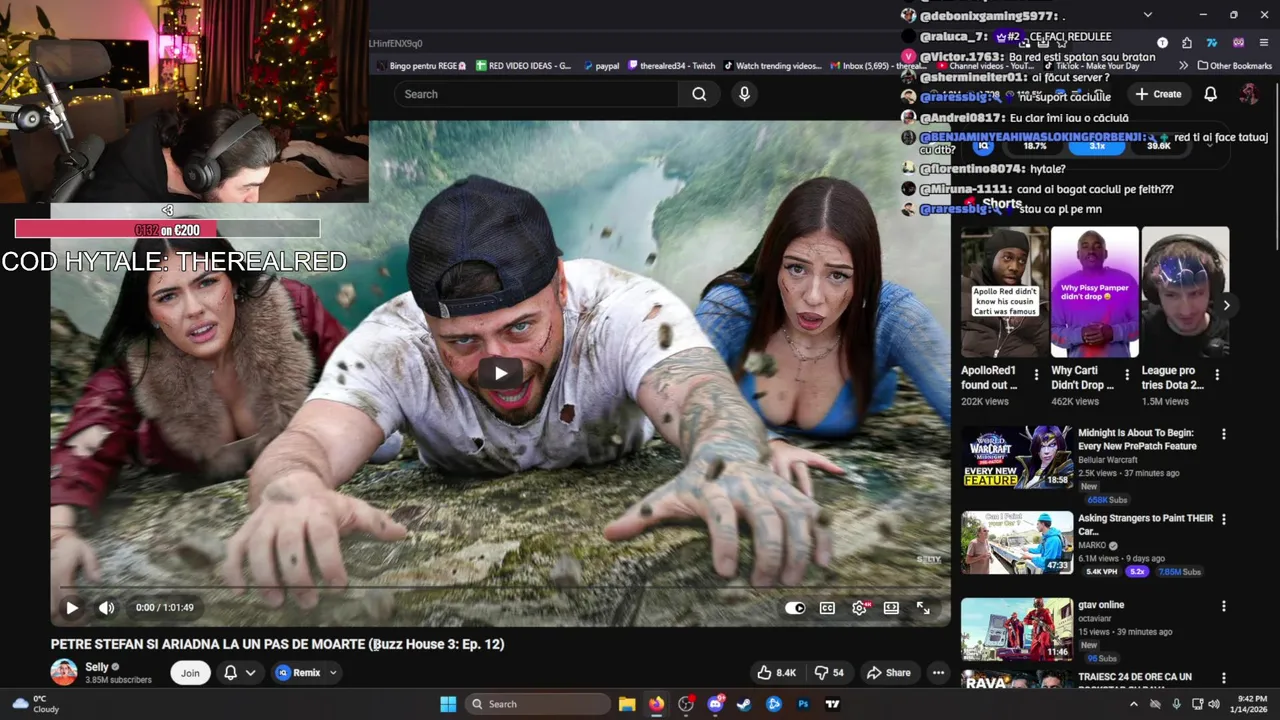Viewport: 1280px width, 720px height.
Task: Show more bookmarks using the double chevron
Action: 1183,66
